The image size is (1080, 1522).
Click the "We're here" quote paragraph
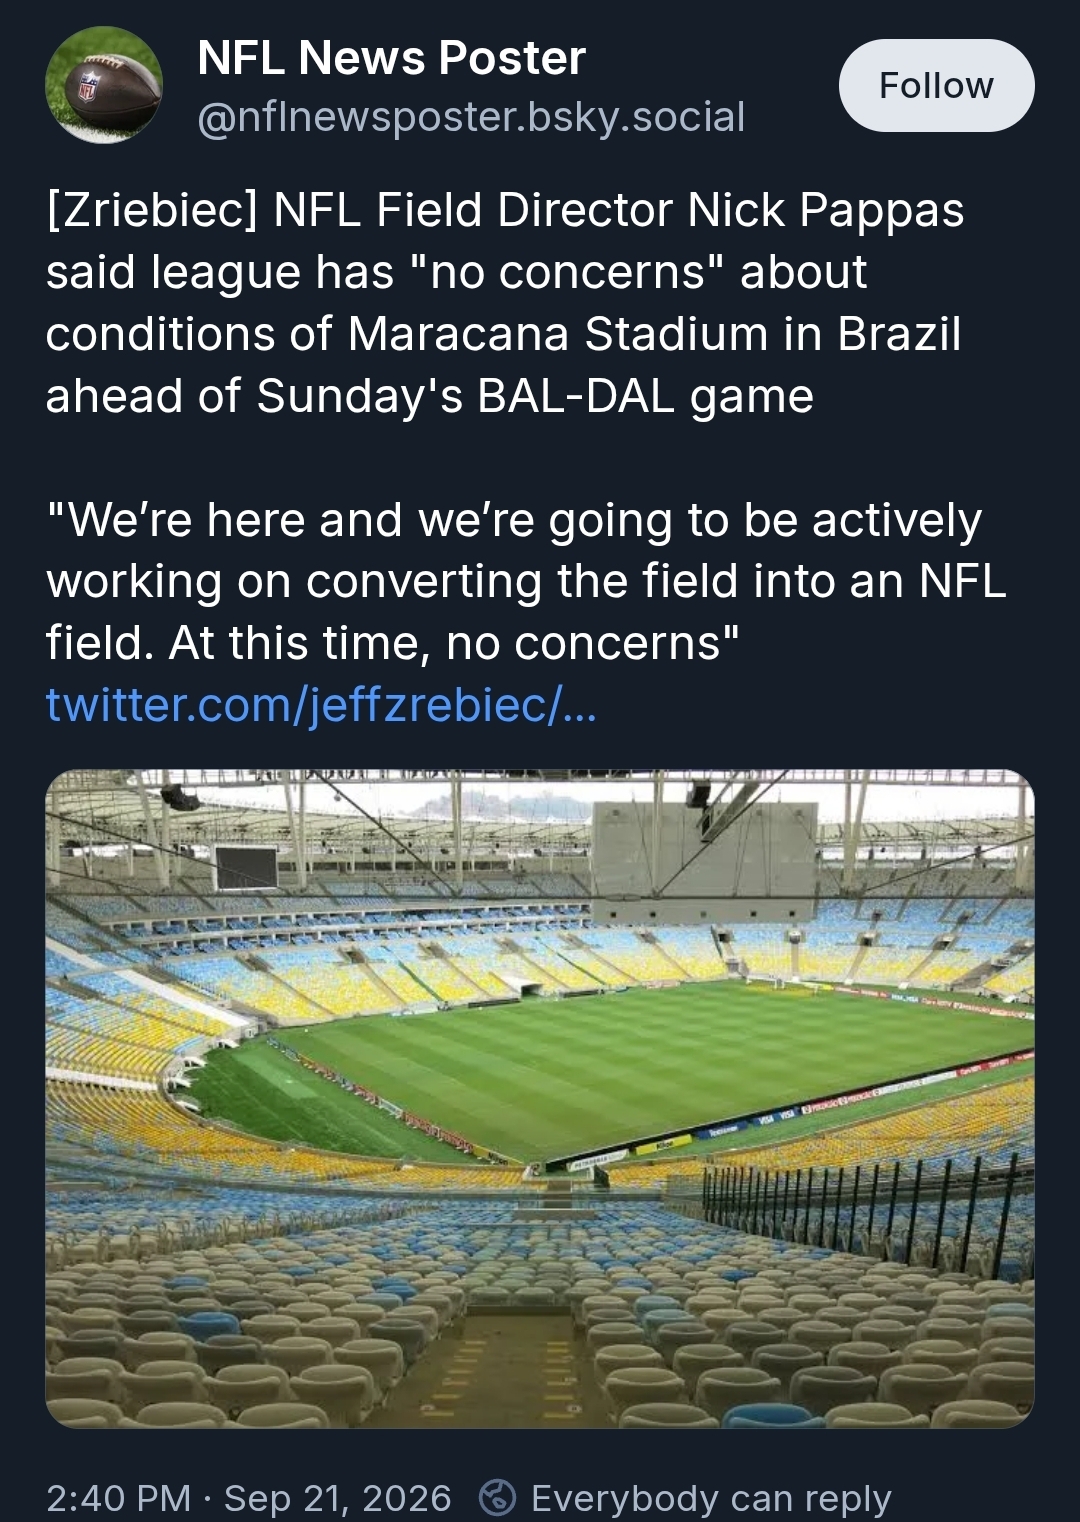pos(526,581)
